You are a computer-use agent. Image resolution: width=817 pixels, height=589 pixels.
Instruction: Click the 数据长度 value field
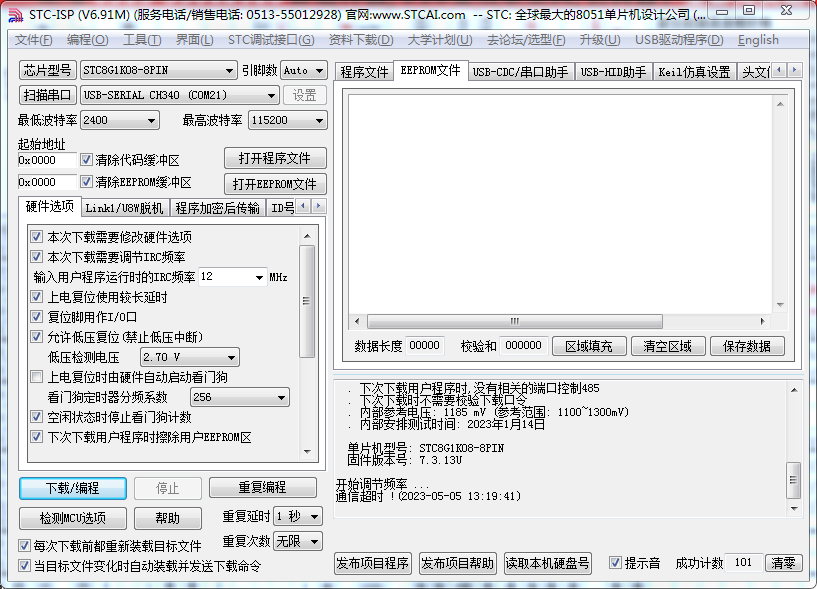point(424,346)
